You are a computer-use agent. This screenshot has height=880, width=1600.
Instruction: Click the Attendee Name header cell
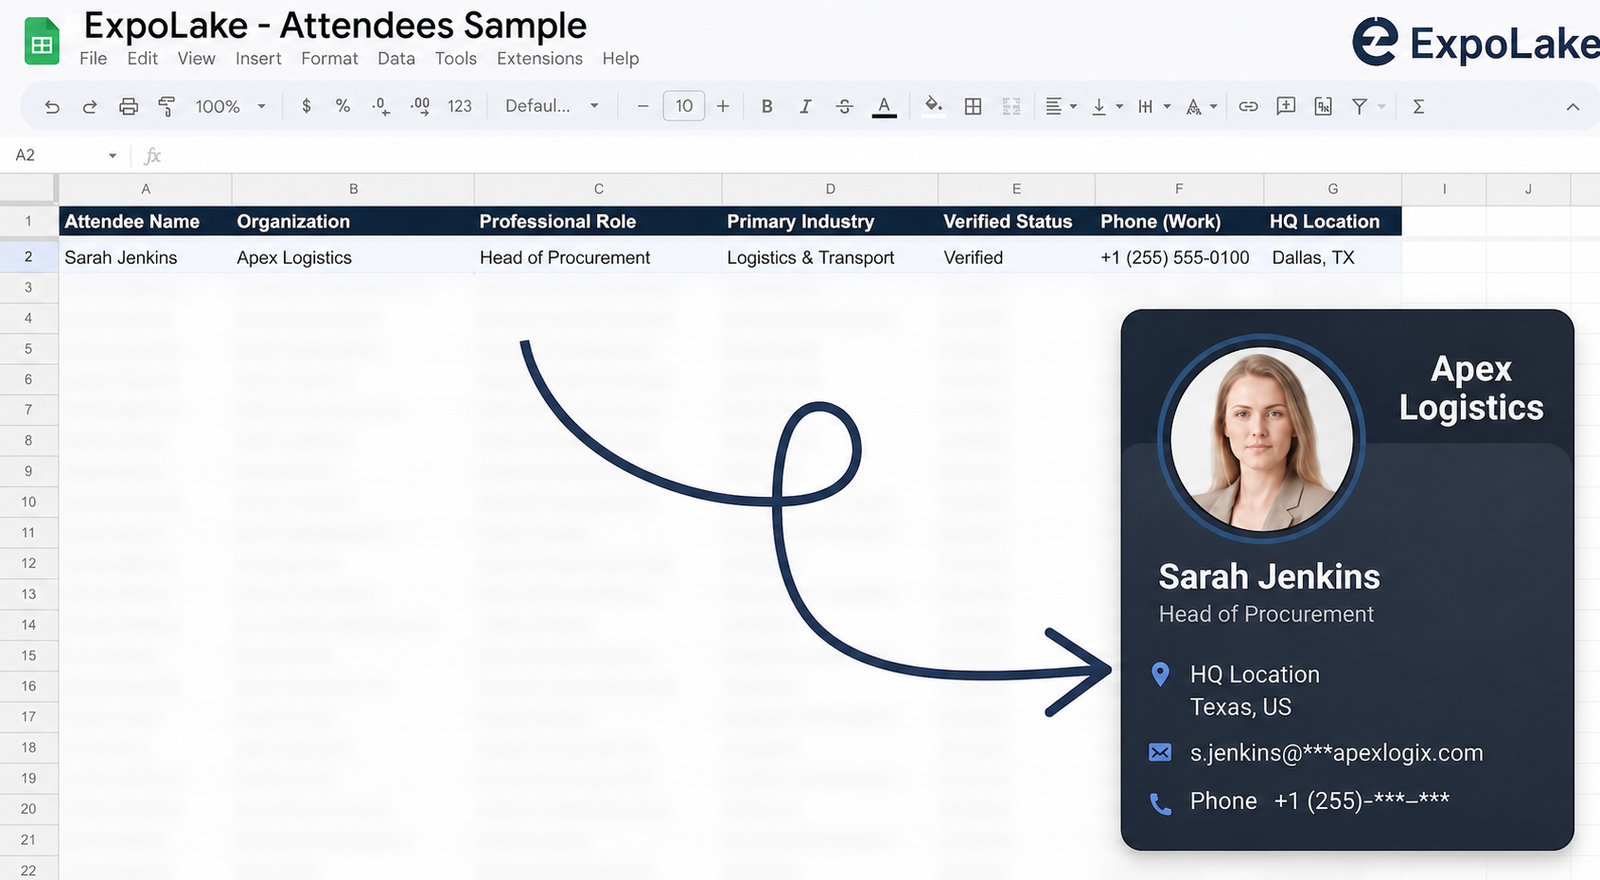(x=145, y=221)
